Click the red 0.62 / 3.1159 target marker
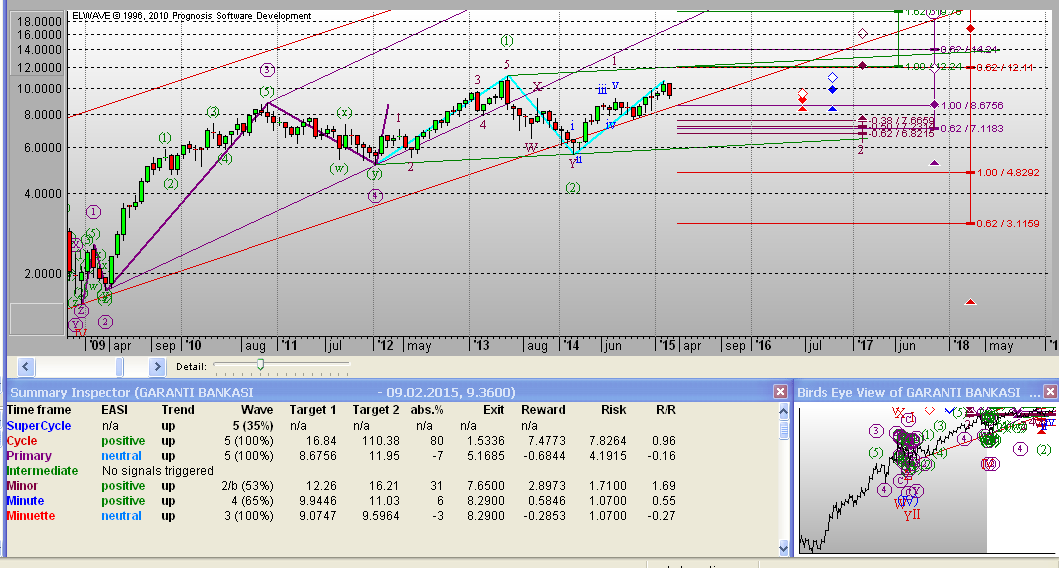 point(970,224)
